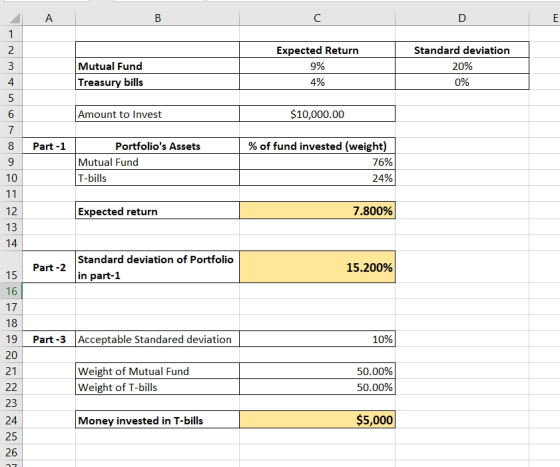
Task: Select row 19 header
Action: (x=11, y=339)
